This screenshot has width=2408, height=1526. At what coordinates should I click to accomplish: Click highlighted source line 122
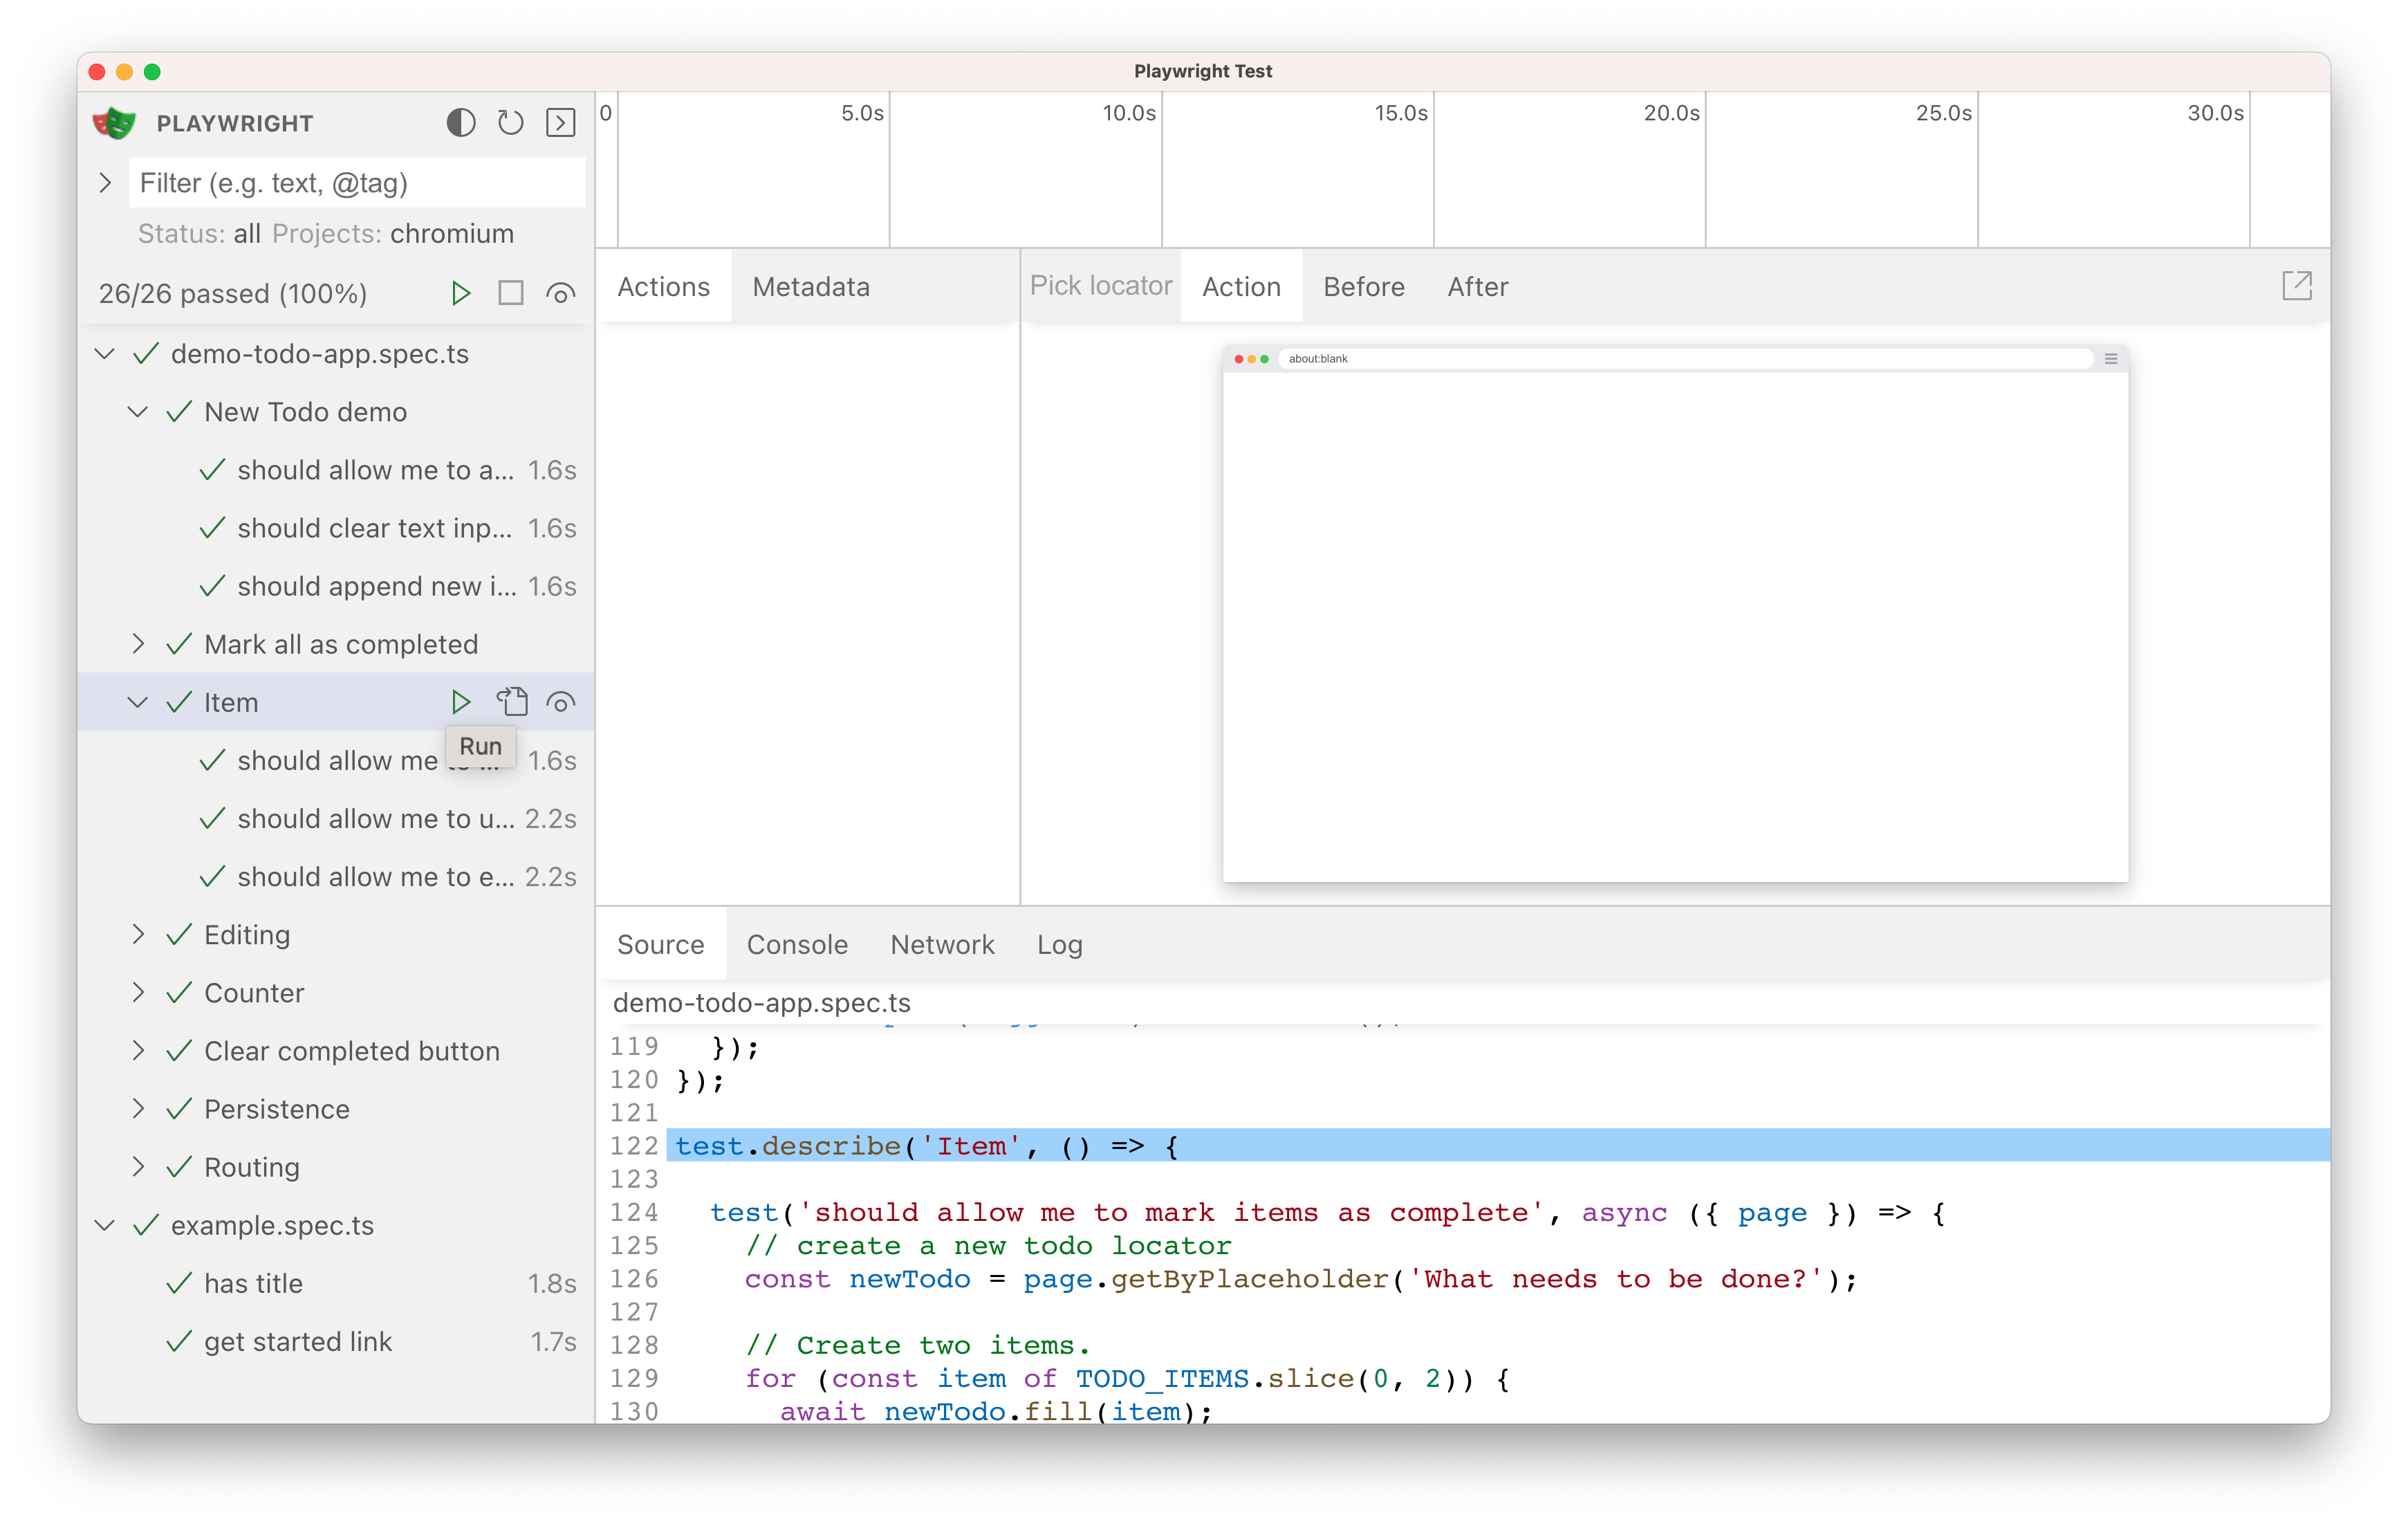pos(1497,1145)
